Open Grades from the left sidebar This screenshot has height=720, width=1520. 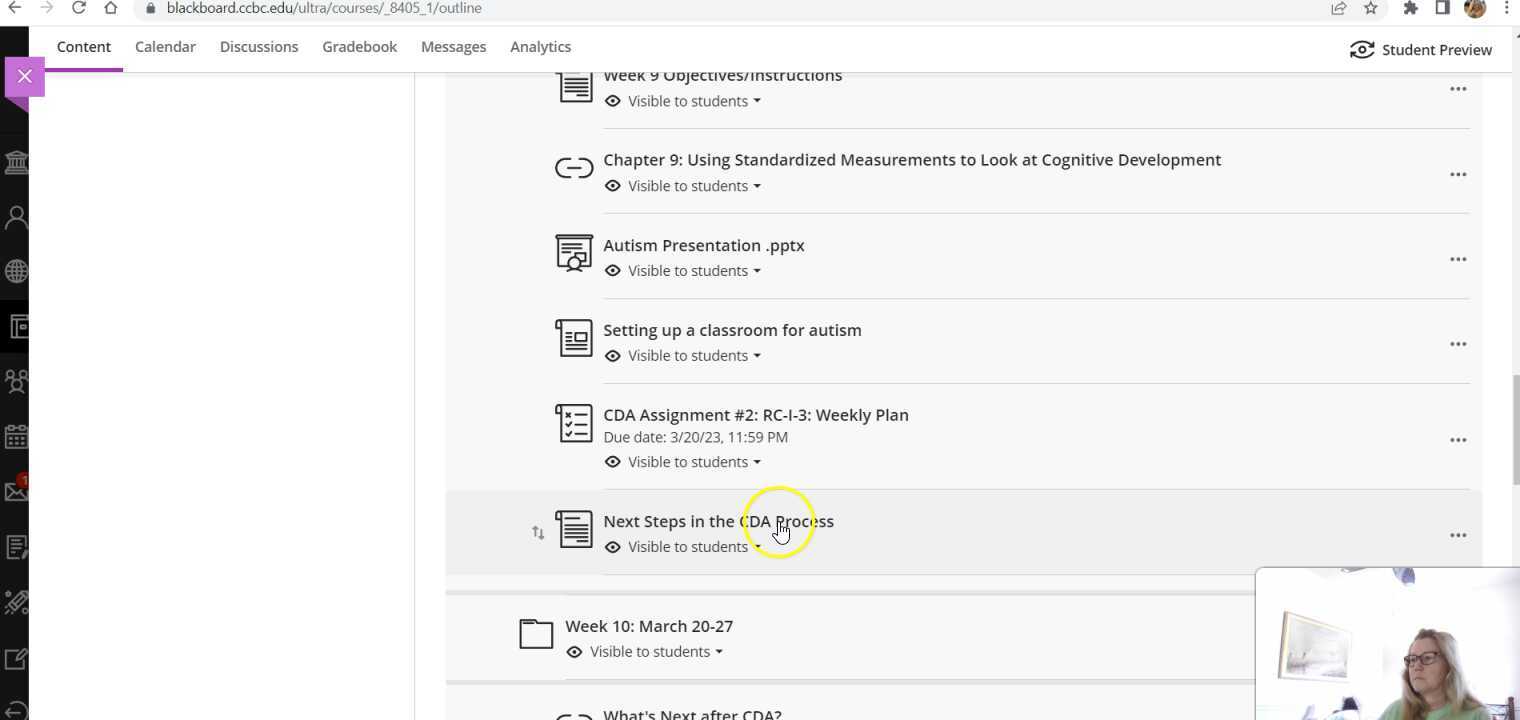(16, 546)
